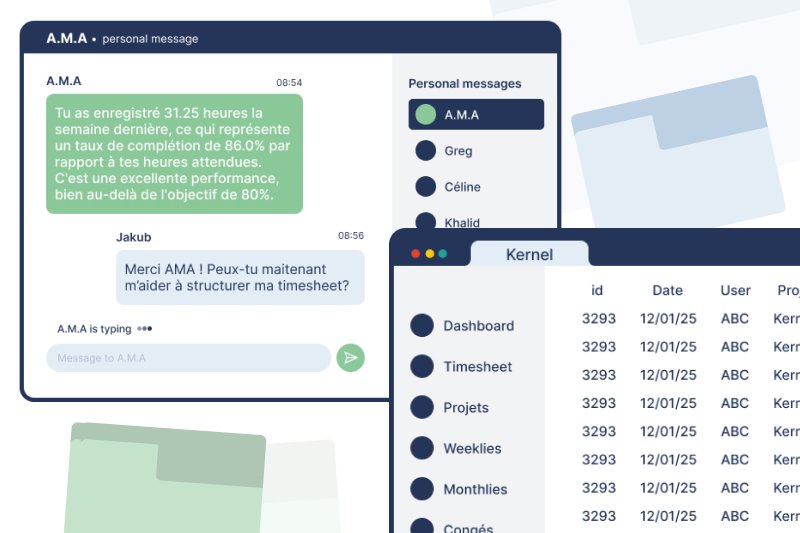The height and width of the screenshot is (533, 800).
Task: Click Céline's avatar circle in contacts list
Action: (x=426, y=187)
